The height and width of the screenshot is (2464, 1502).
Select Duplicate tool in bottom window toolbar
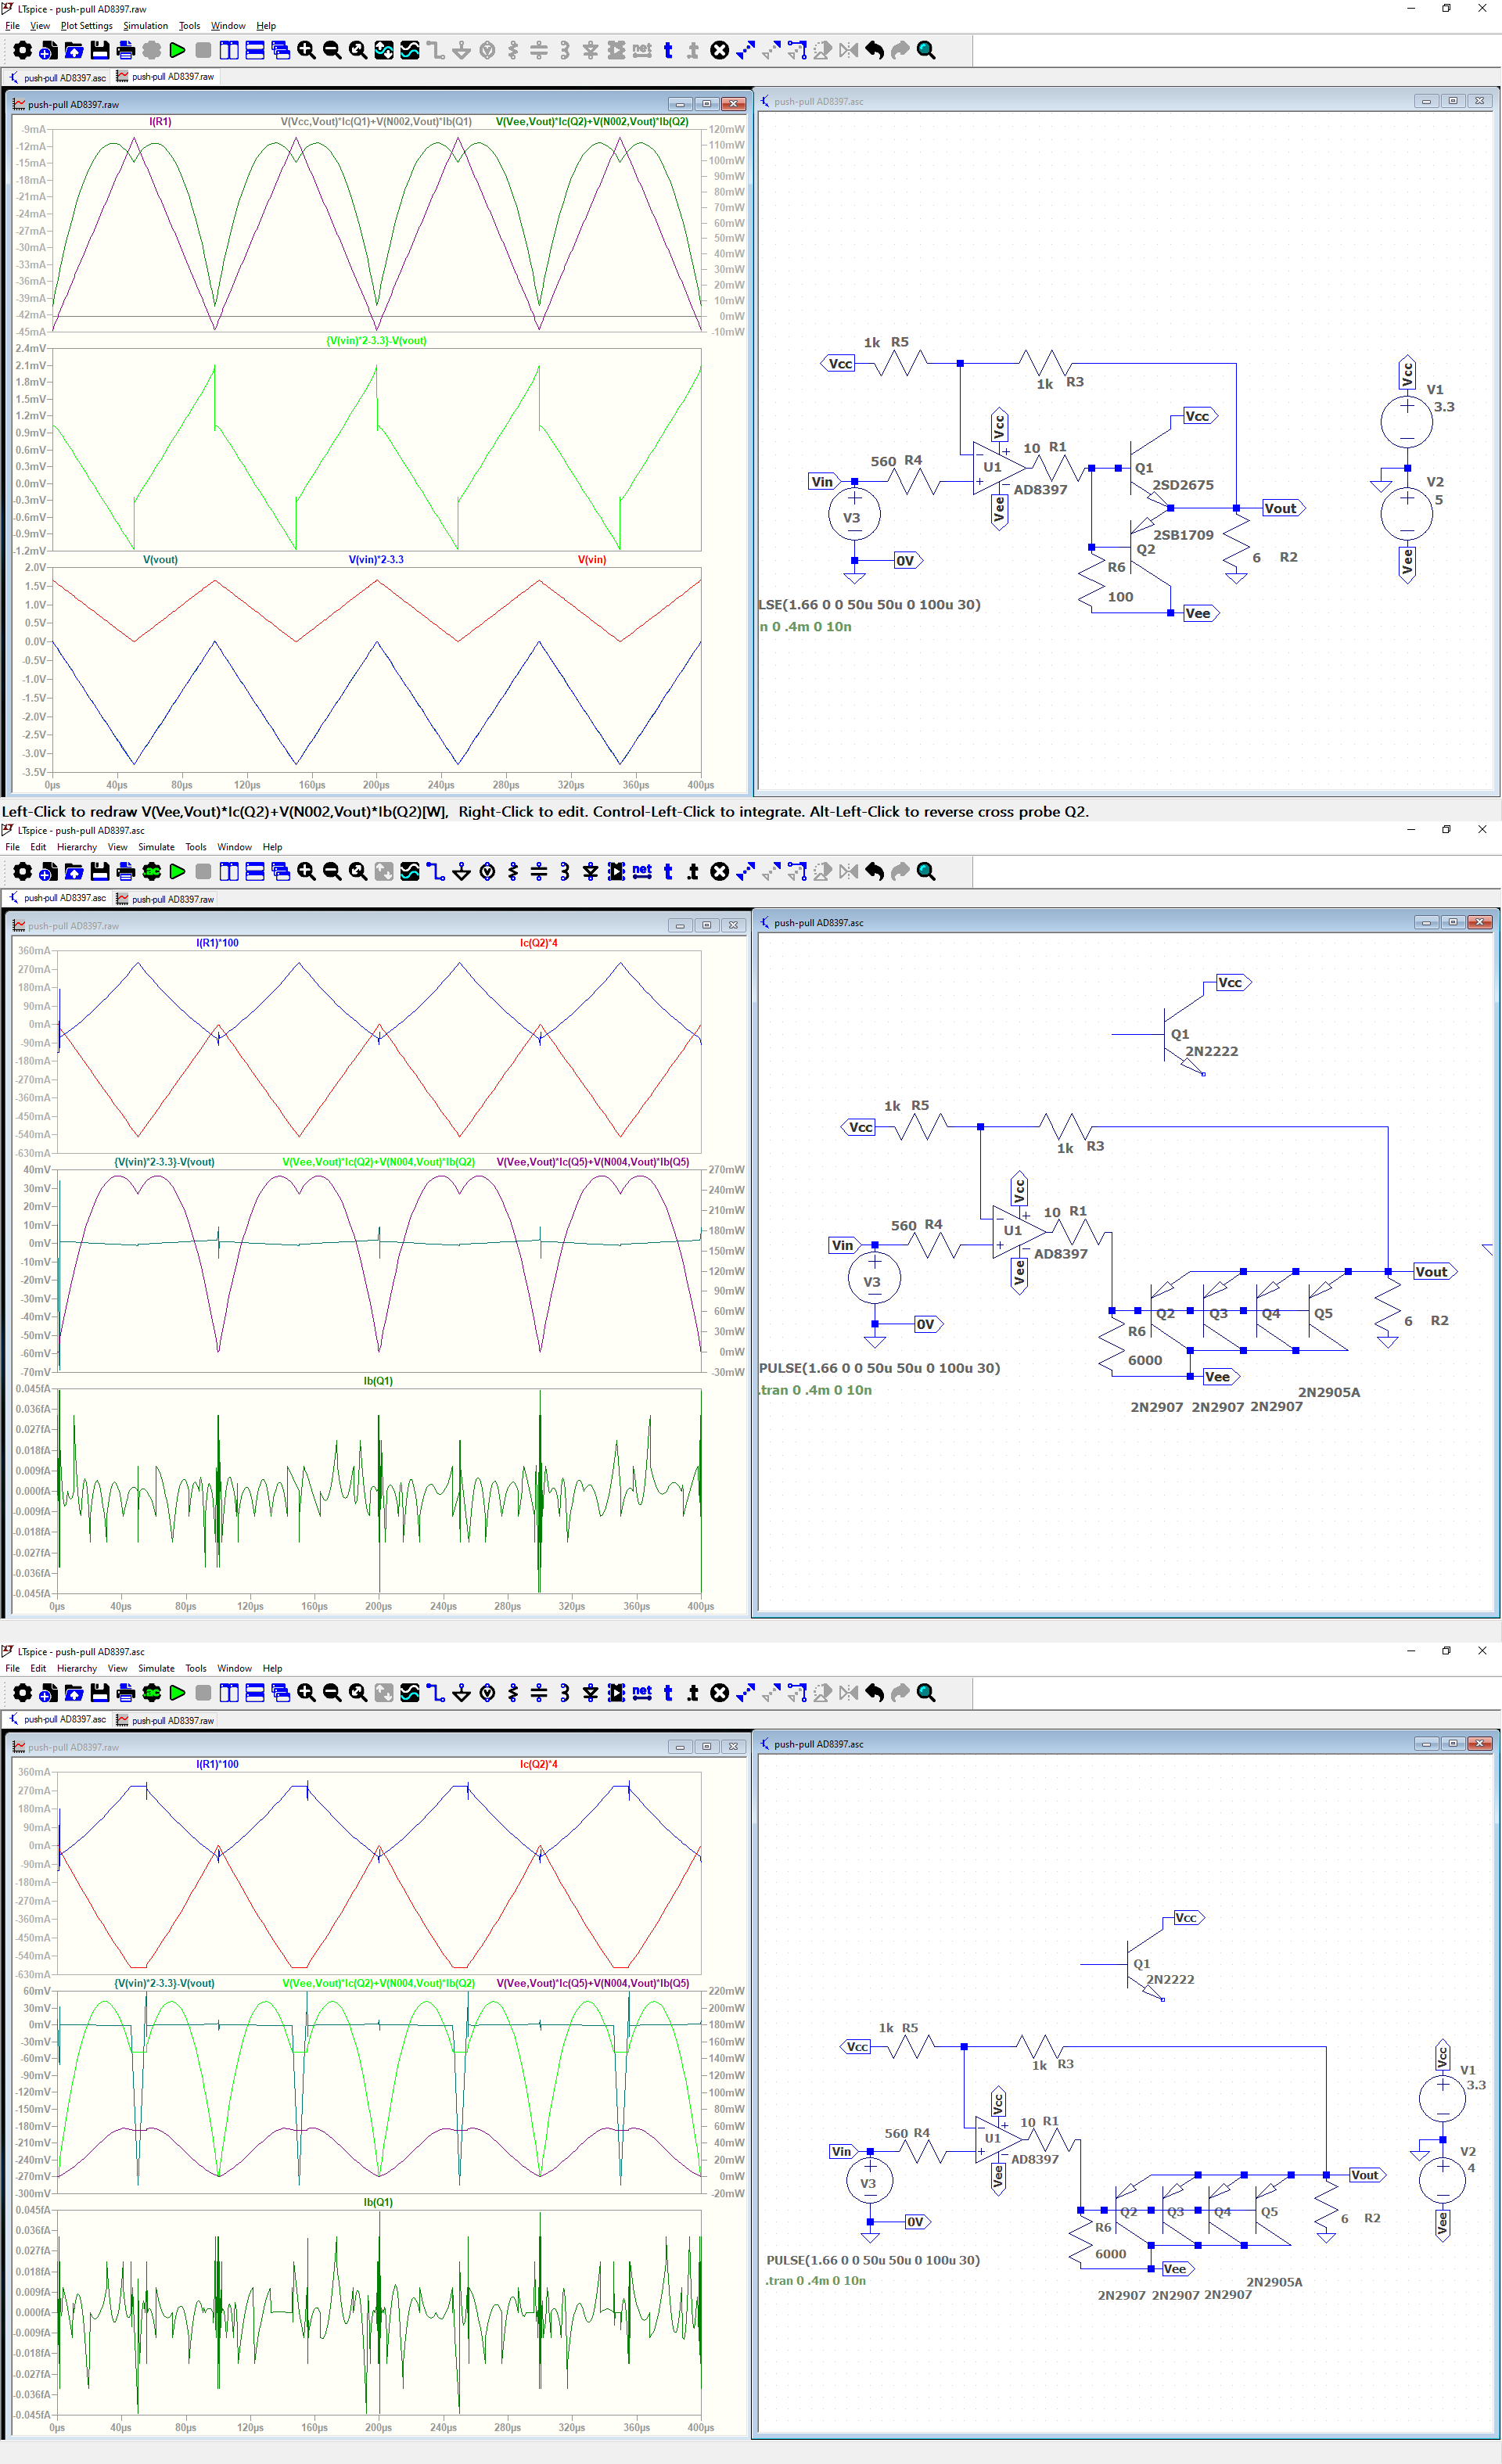pyautogui.click(x=746, y=1692)
